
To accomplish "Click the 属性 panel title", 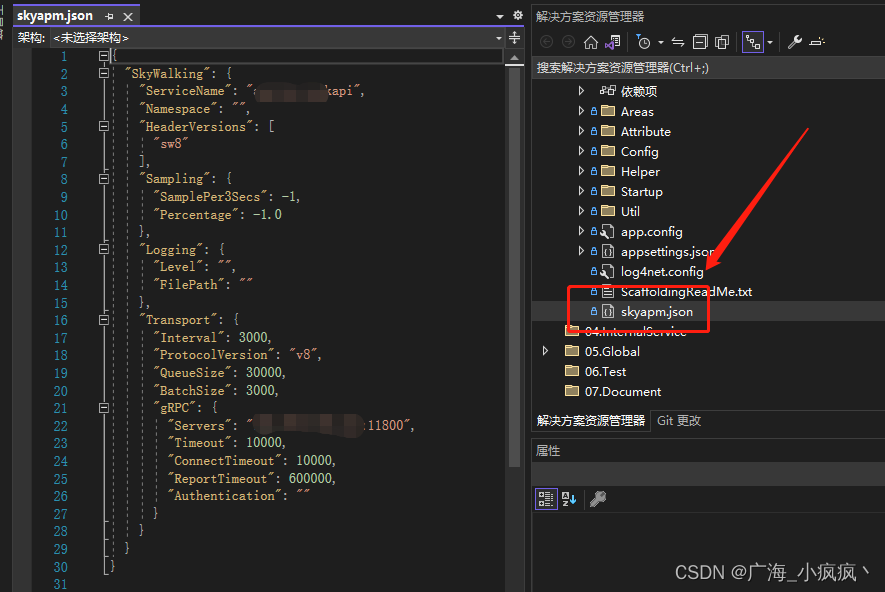I will [x=547, y=451].
